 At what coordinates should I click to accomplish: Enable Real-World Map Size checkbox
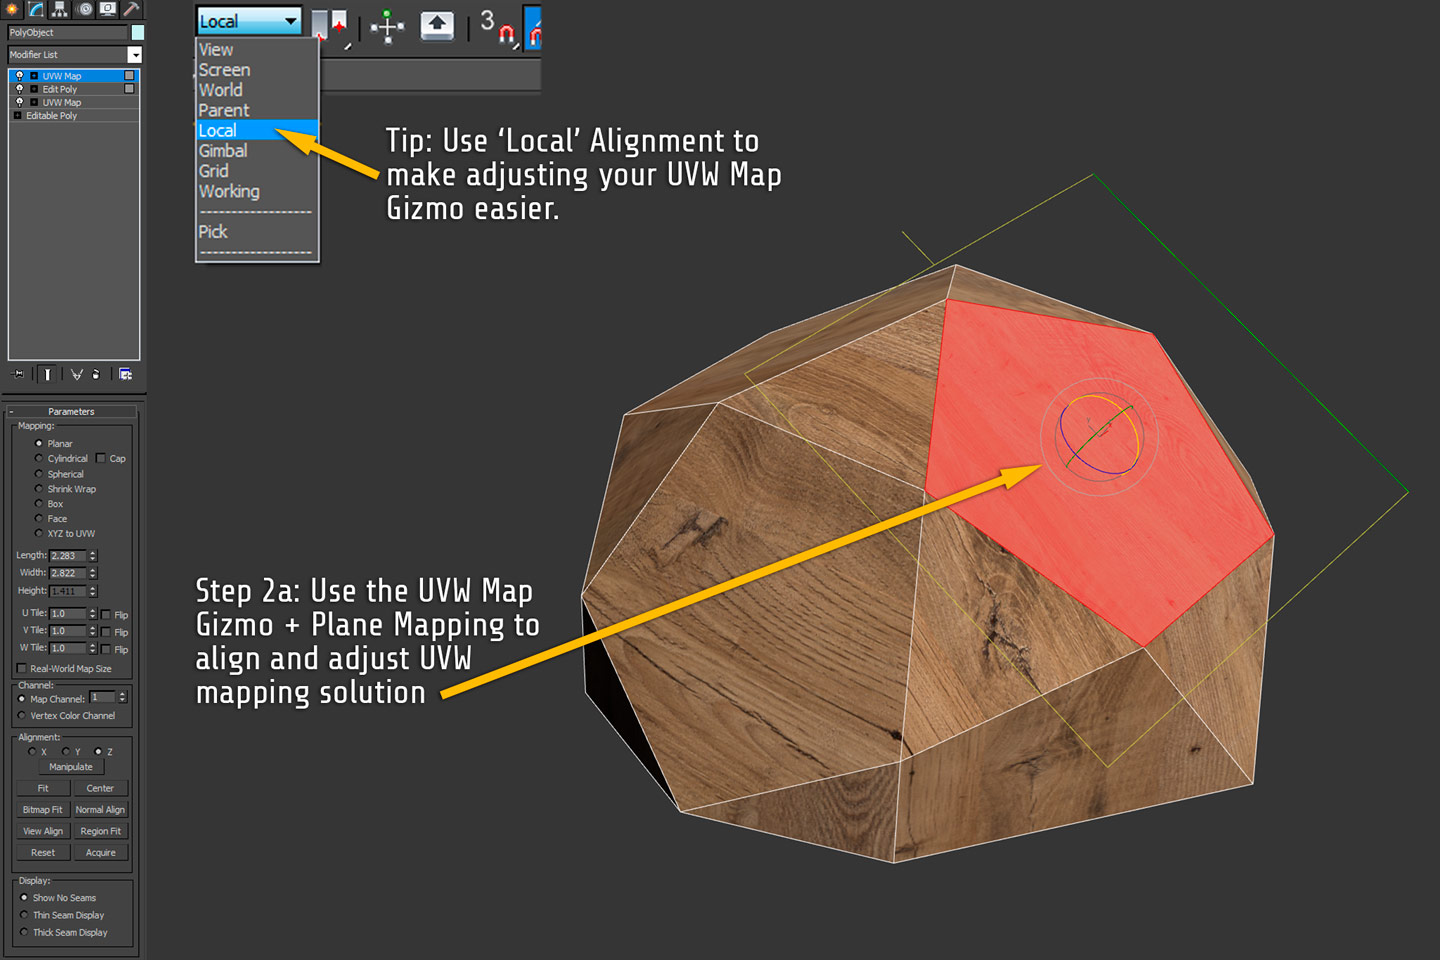click(x=22, y=668)
